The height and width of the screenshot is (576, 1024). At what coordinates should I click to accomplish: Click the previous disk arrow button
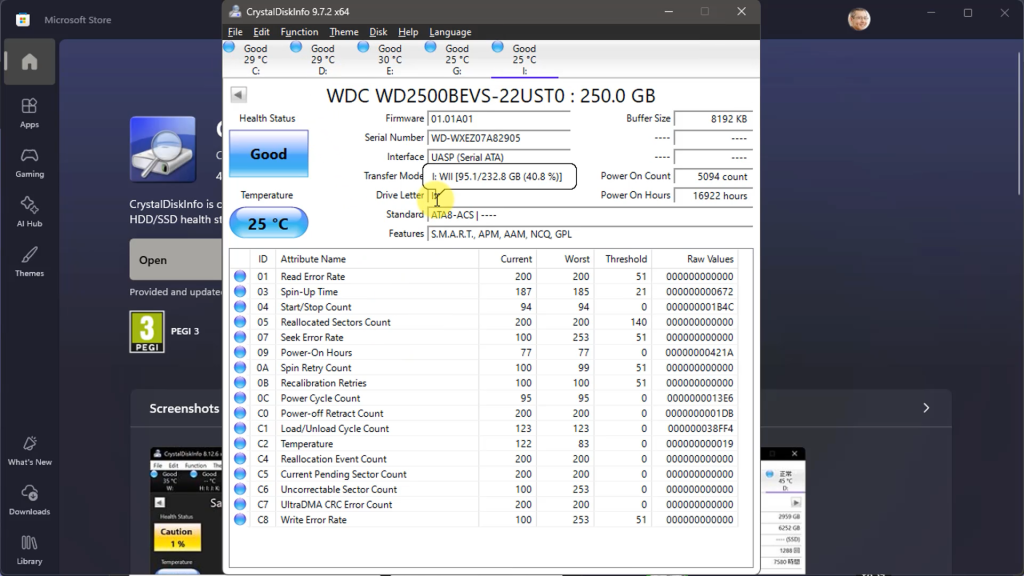click(238, 95)
